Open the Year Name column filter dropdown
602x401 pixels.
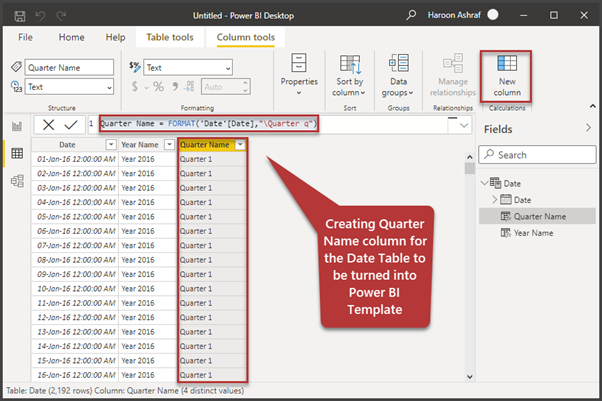click(x=169, y=144)
